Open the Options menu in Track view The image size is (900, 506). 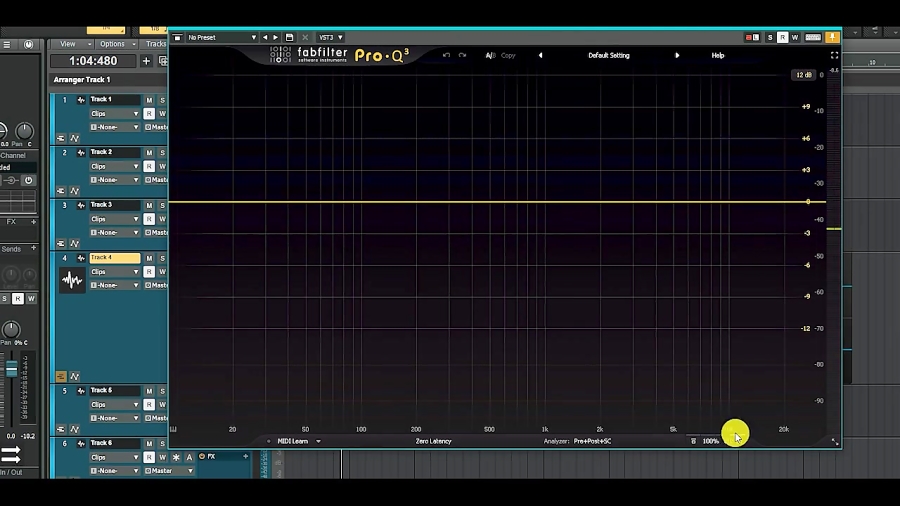pyautogui.click(x=117, y=44)
